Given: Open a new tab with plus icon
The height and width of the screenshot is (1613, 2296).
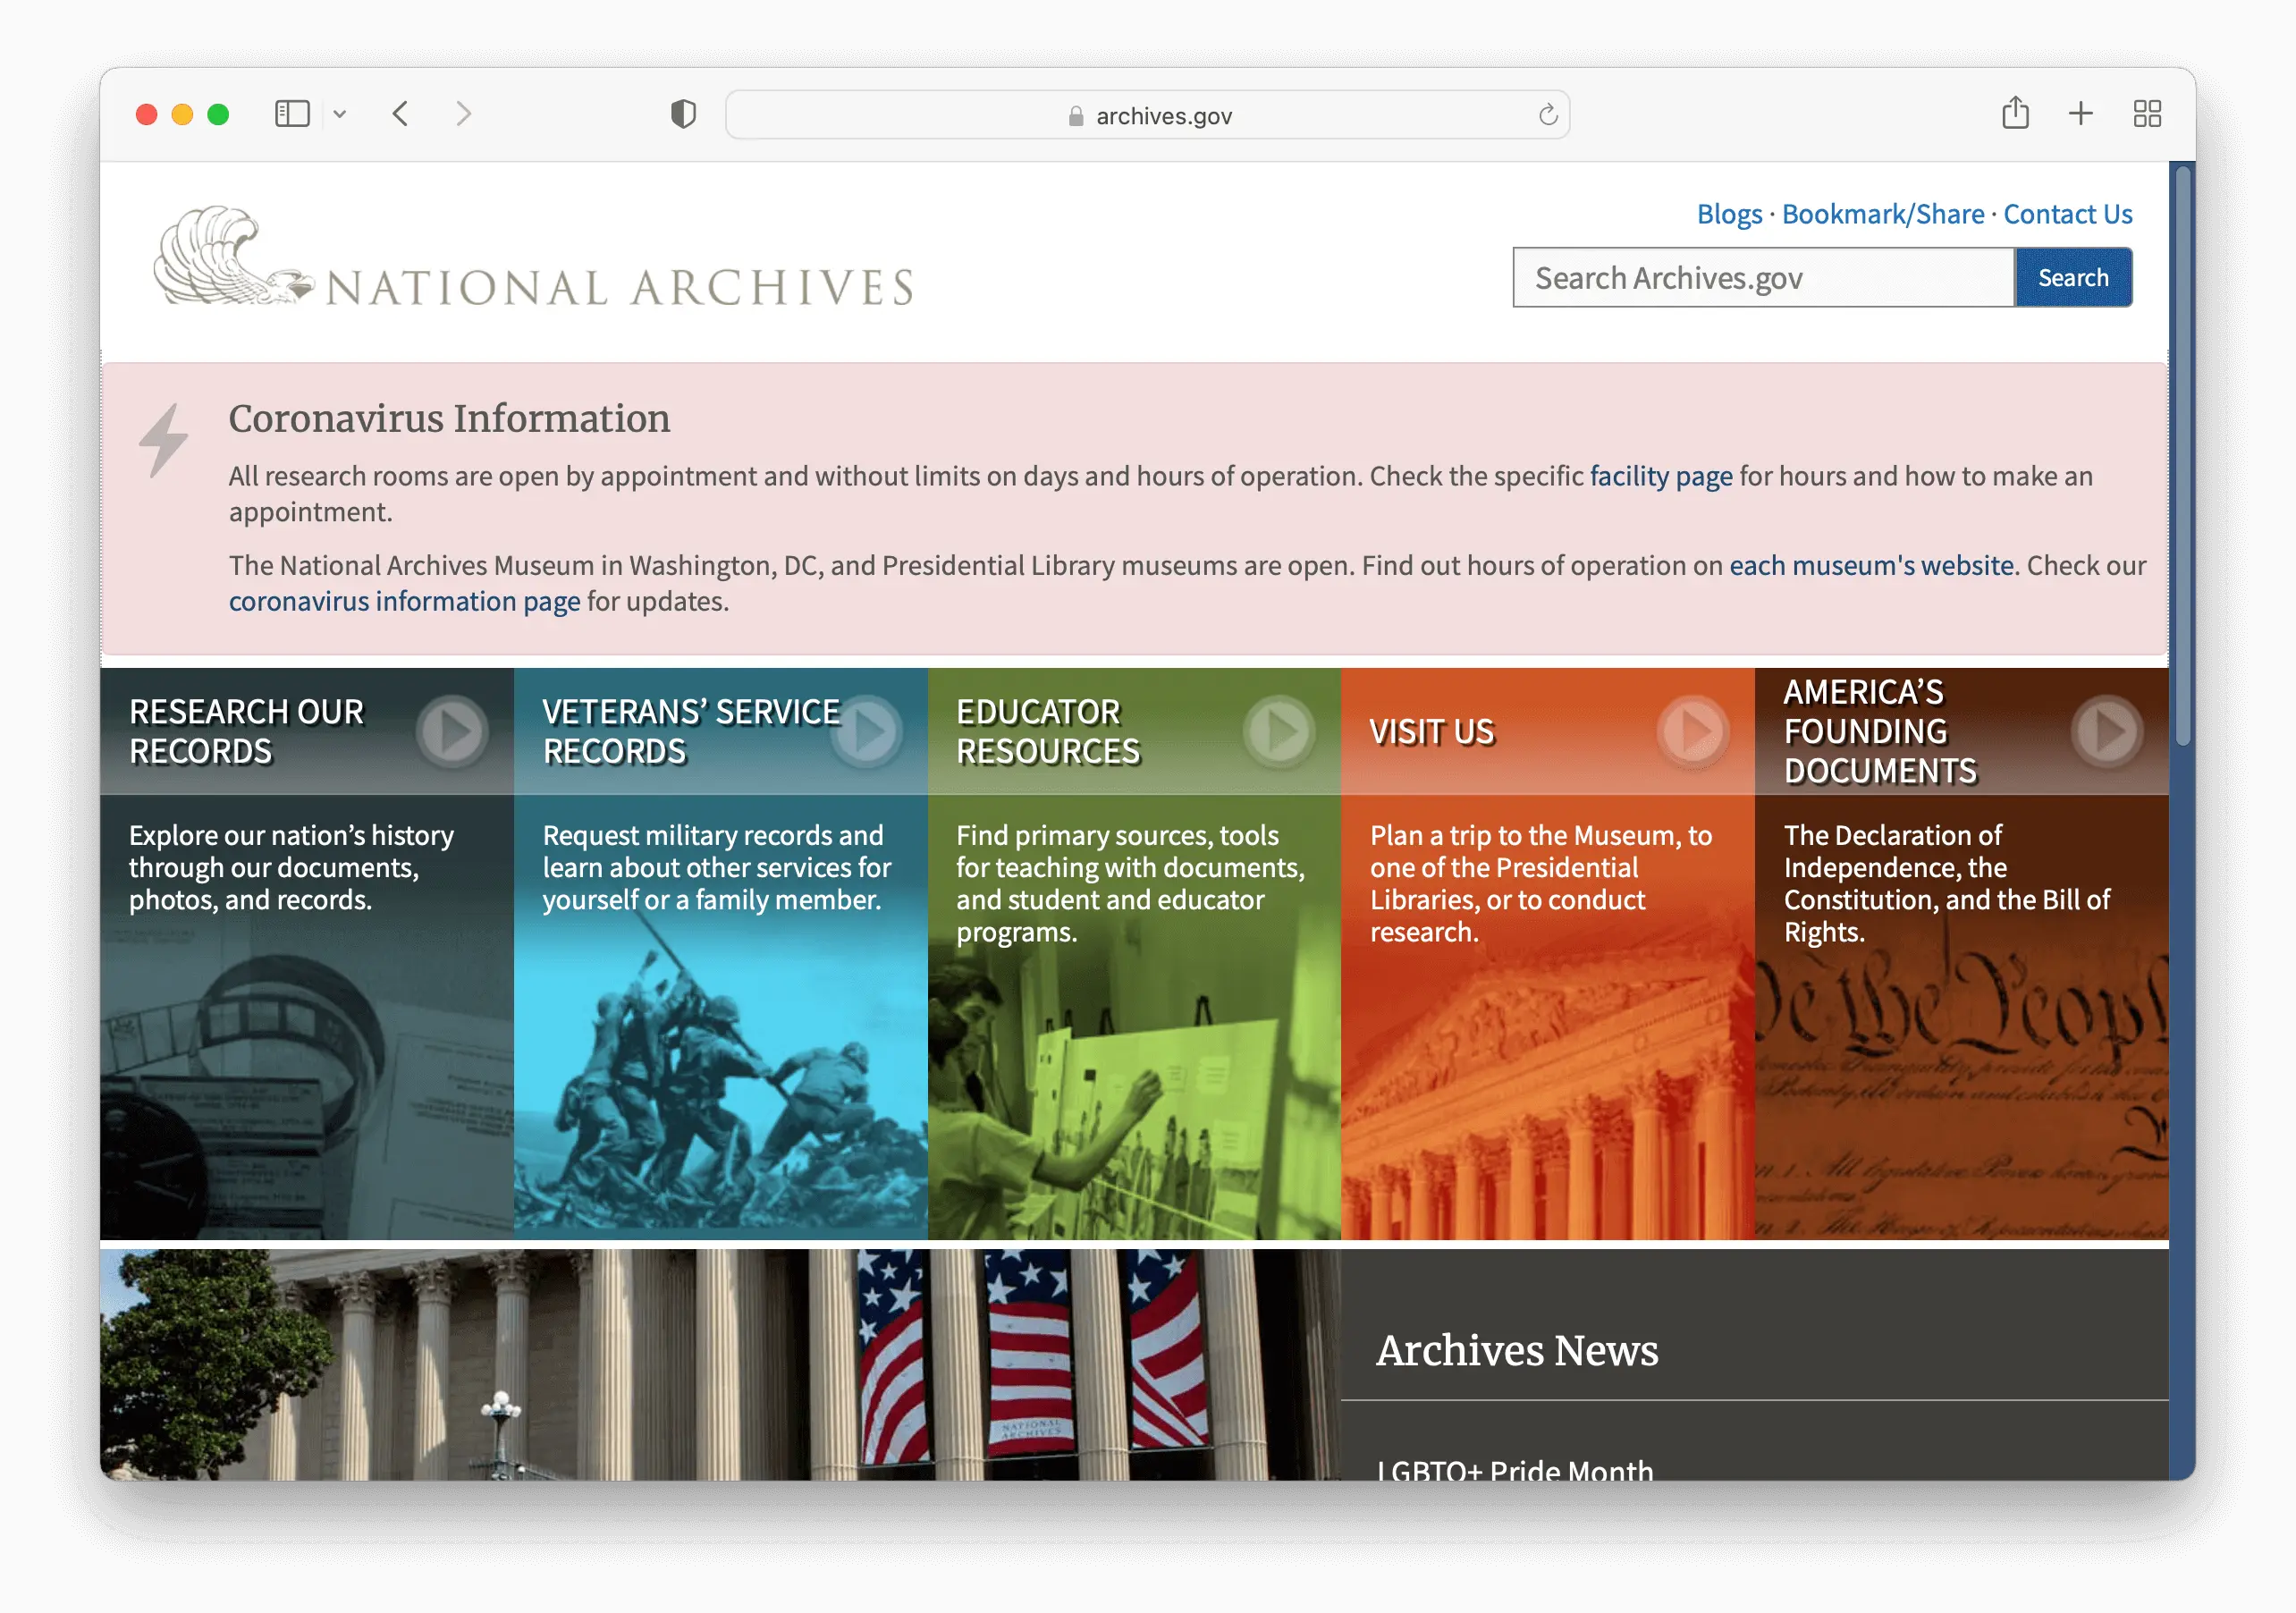Looking at the screenshot, I should point(2080,114).
